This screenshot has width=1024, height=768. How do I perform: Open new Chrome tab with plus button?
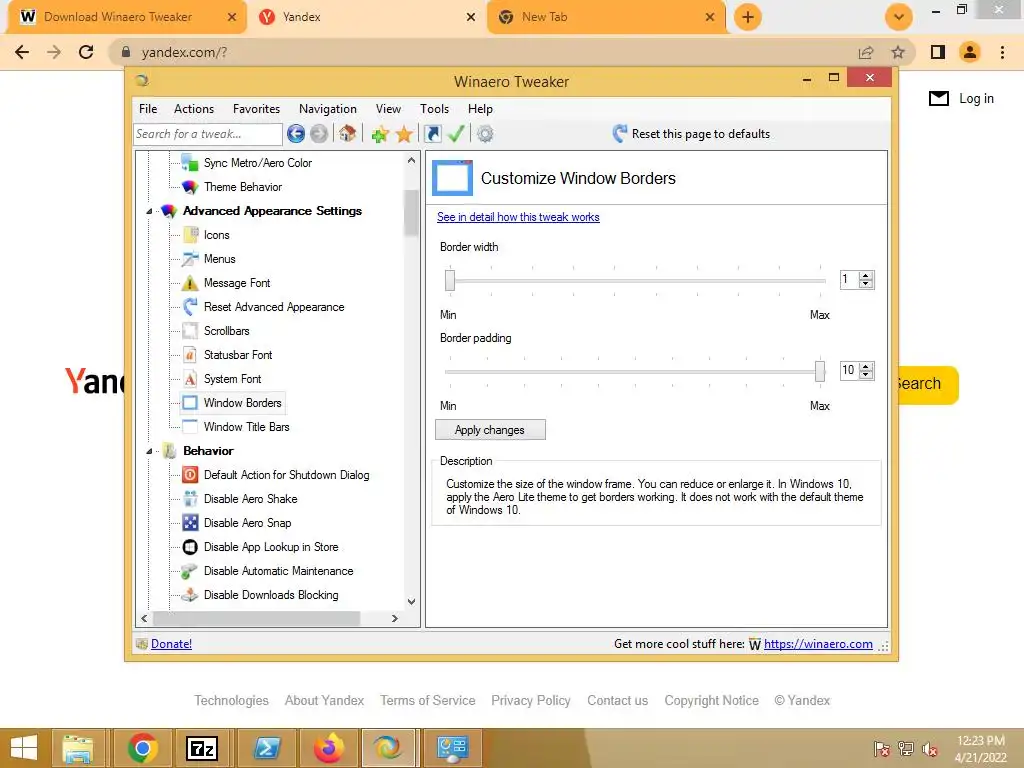(748, 17)
